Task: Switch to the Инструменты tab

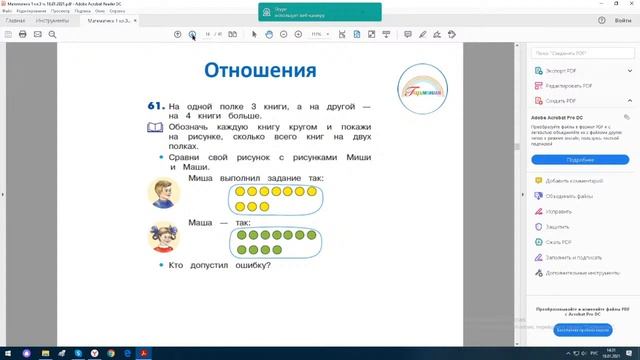Action: 52,20
